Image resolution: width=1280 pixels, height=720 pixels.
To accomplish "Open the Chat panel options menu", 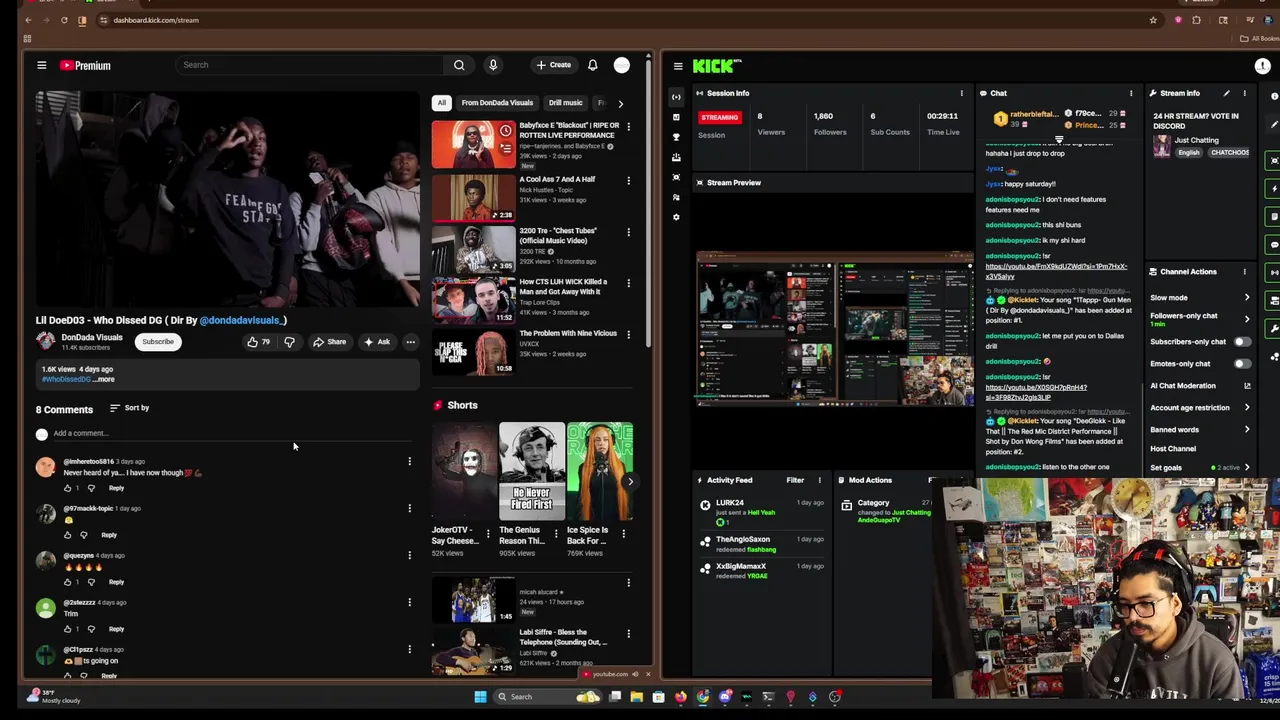I will (x=1131, y=94).
